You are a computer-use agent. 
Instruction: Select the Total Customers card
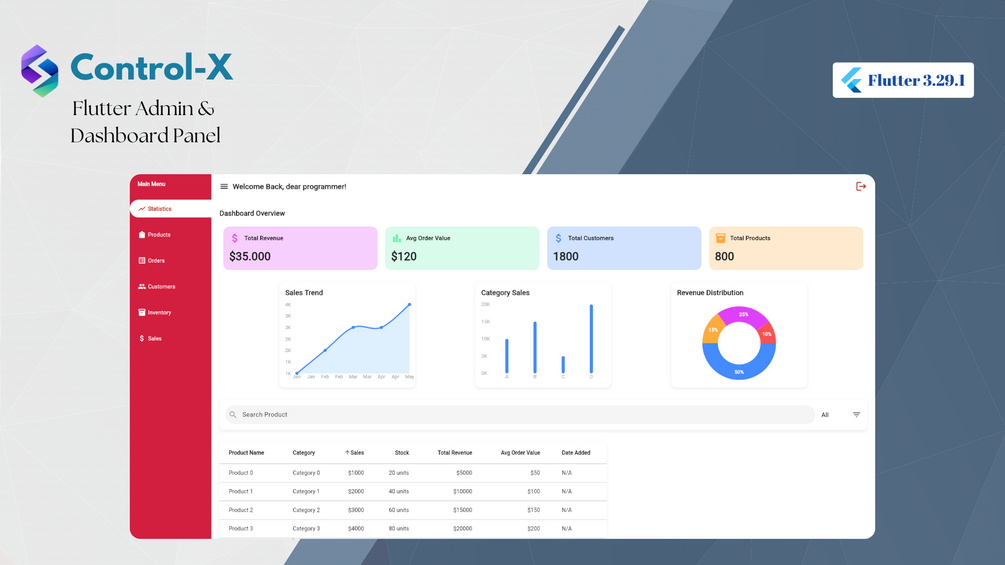click(x=624, y=248)
